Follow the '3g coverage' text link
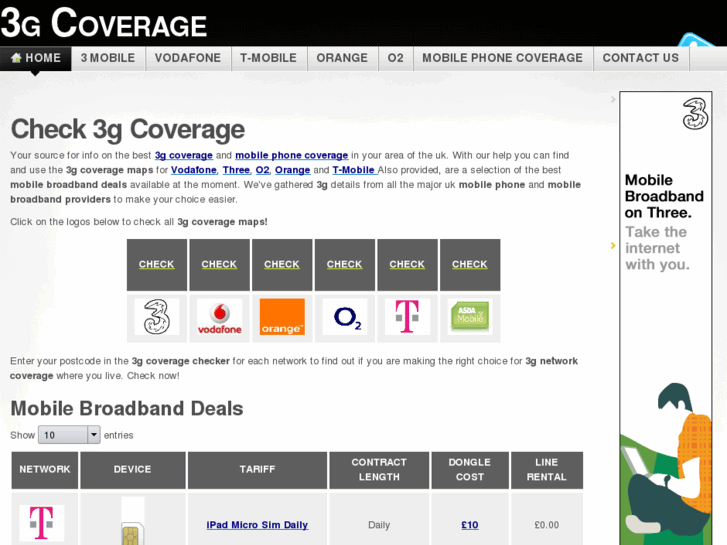This screenshot has height=545, width=727. click(184, 155)
